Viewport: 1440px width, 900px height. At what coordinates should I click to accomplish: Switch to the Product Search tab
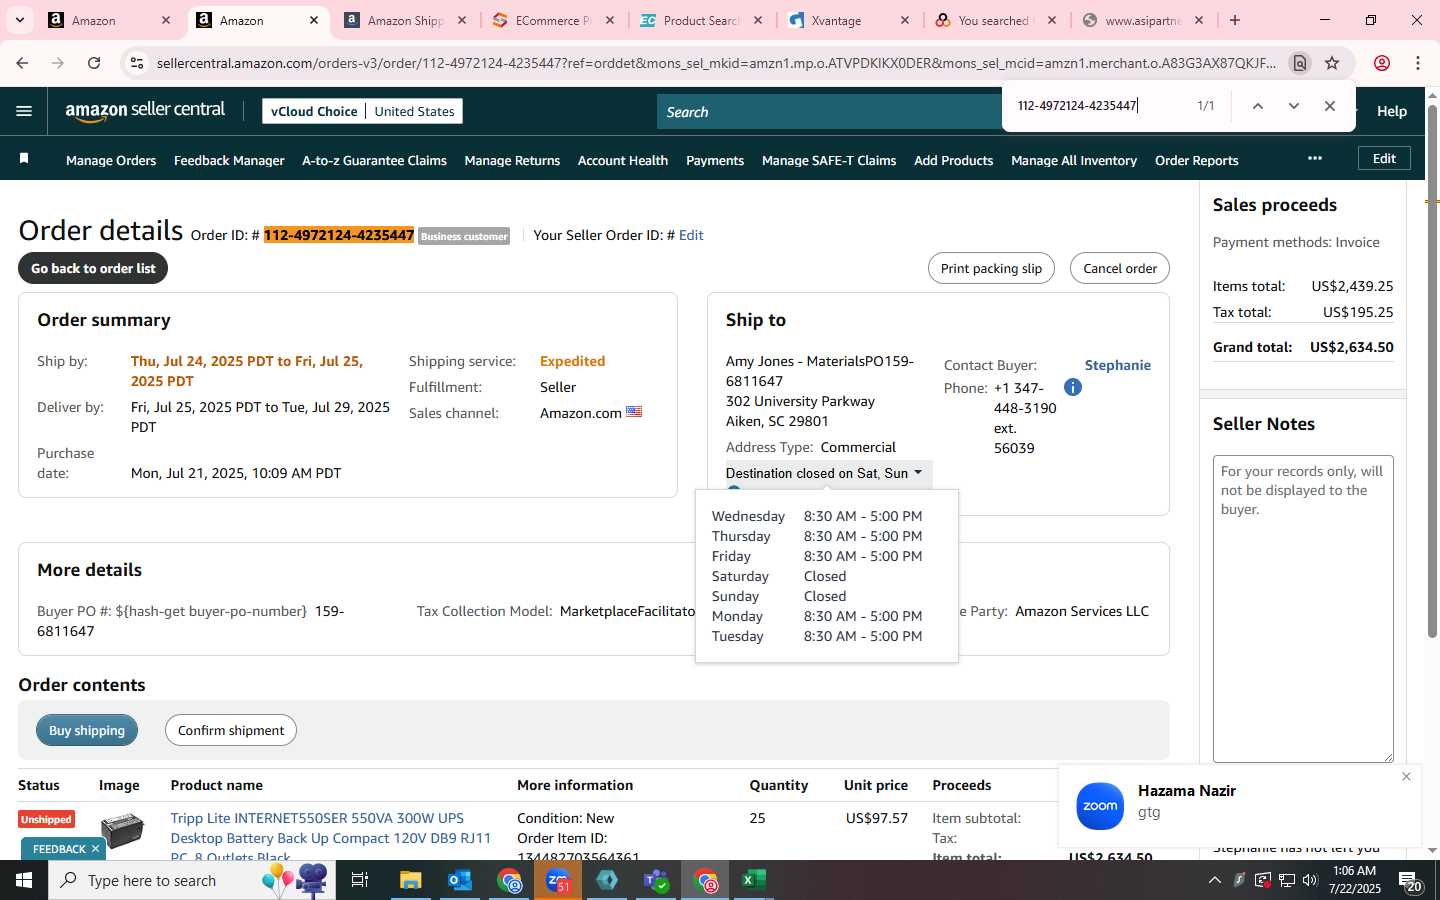(701, 20)
